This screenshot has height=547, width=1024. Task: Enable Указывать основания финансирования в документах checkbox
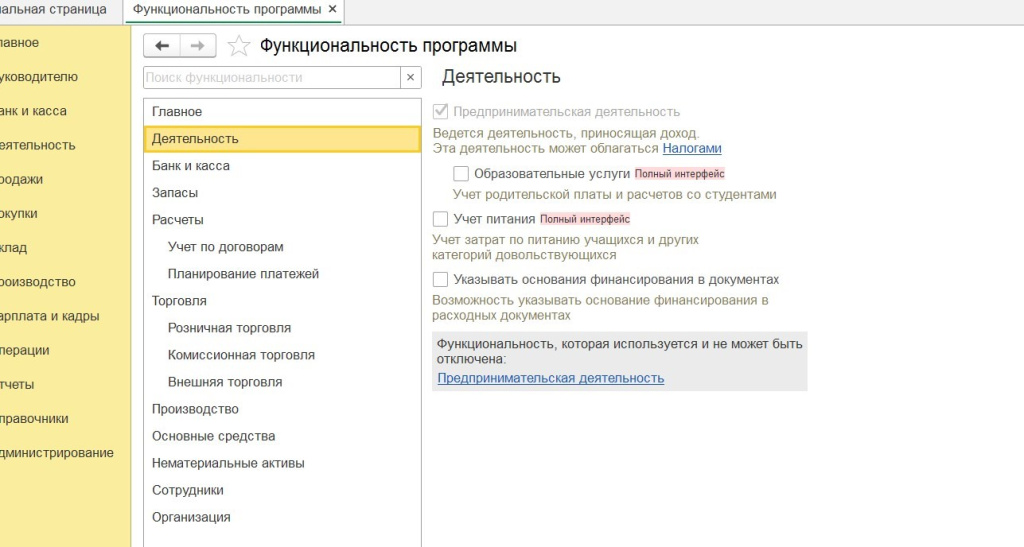[x=440, y=280]
